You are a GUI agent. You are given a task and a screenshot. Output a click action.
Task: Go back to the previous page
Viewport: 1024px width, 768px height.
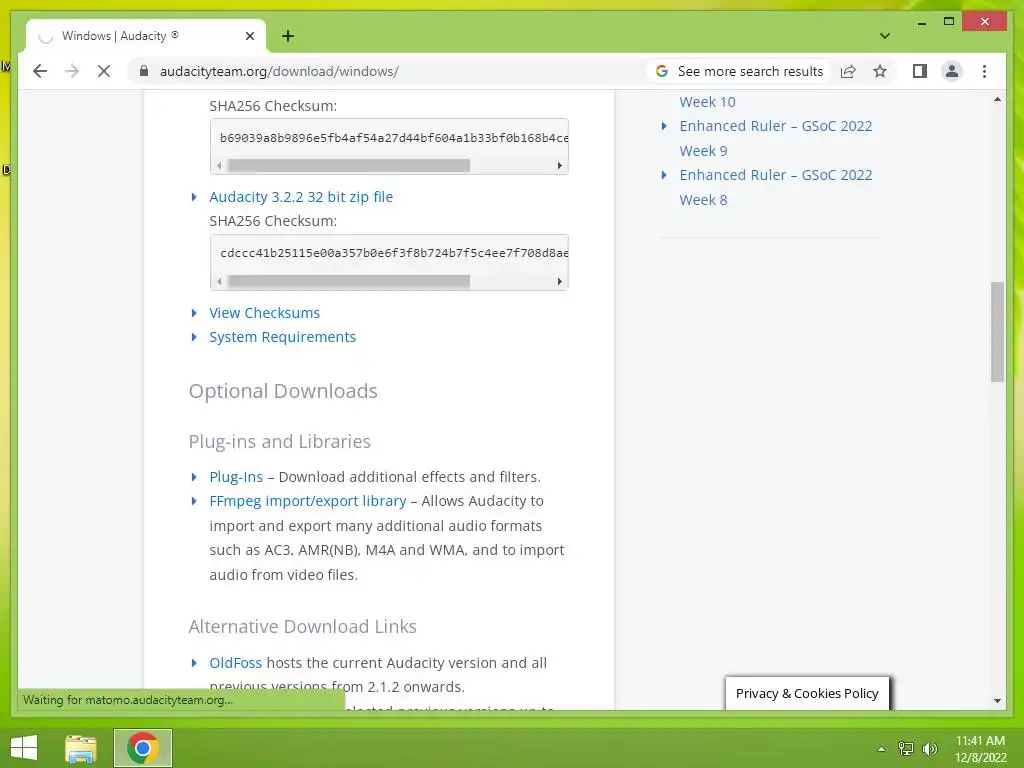point(40,71)
